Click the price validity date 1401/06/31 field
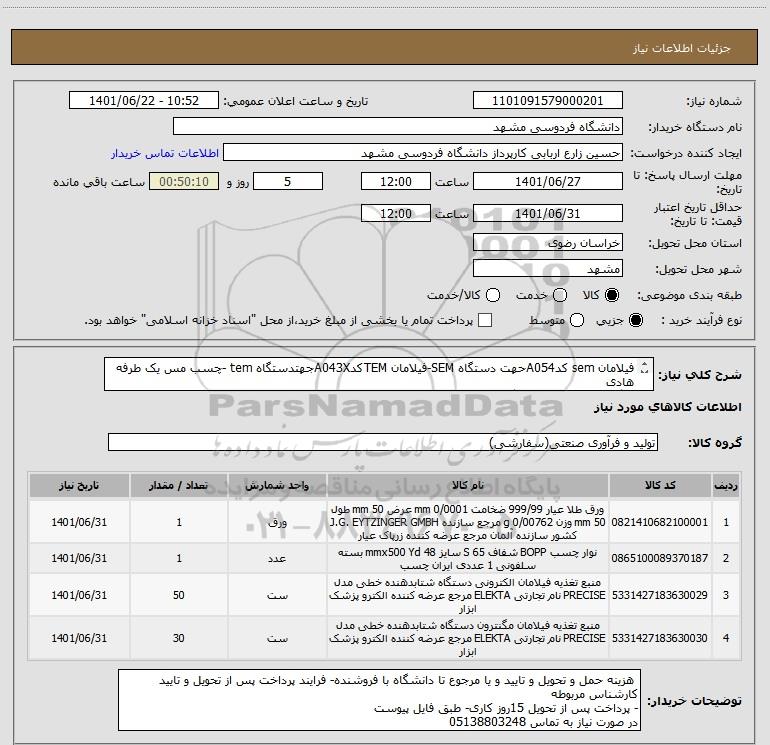770x745 pixels. pyautogui.click(x=548, y=213)
